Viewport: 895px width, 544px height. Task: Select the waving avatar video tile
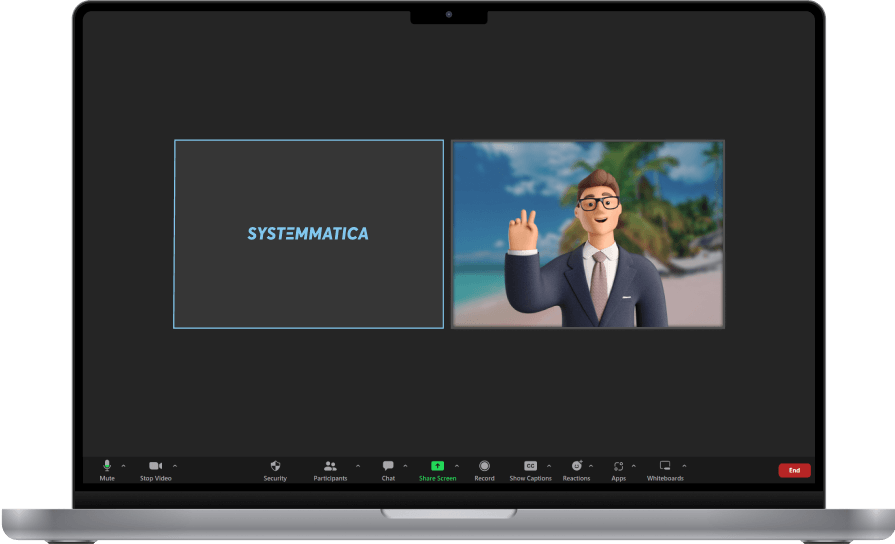[588, 234]
